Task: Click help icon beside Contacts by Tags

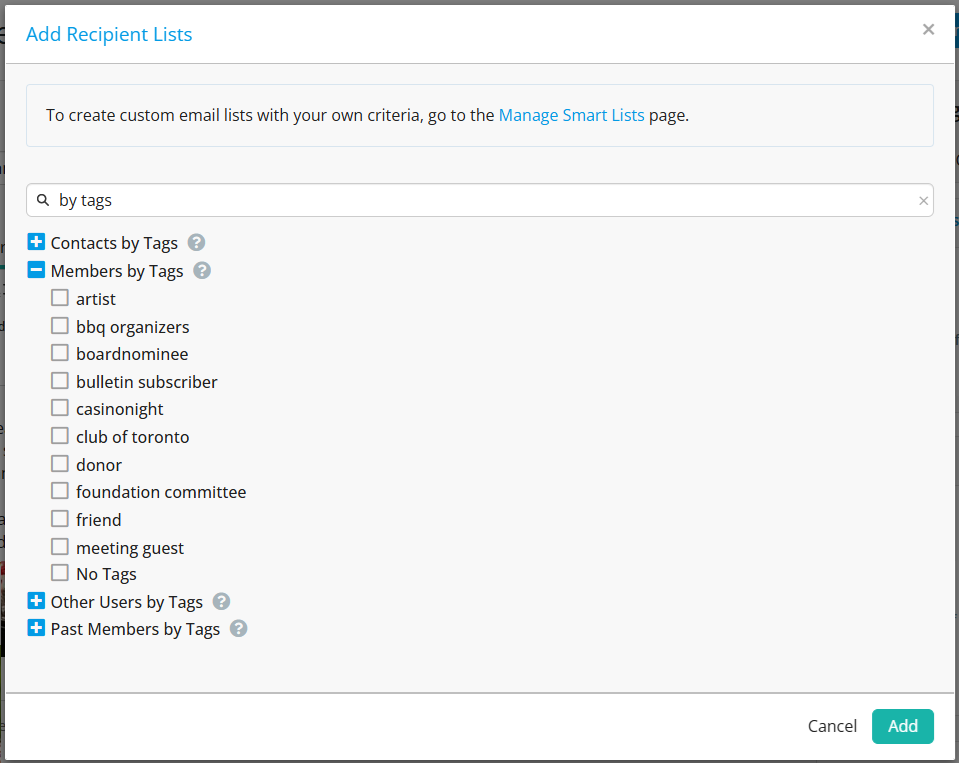Action: [196, 243]
